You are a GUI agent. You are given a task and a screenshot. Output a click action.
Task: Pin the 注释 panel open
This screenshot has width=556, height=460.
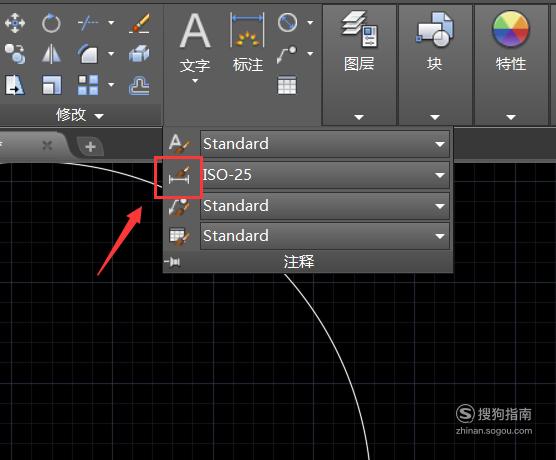[x=173, y=262]
